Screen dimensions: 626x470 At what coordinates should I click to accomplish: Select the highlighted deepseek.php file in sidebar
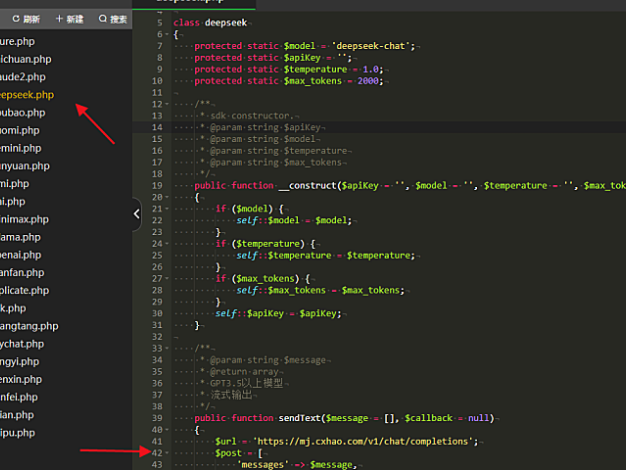[x=27, y=94]
